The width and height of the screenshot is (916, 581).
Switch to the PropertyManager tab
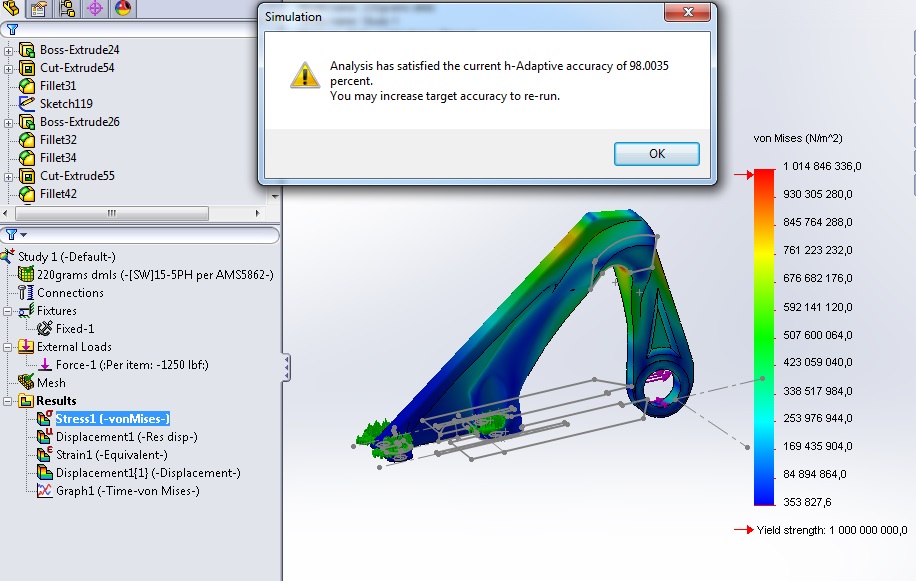pyautogui.click(x=39, y=8)
